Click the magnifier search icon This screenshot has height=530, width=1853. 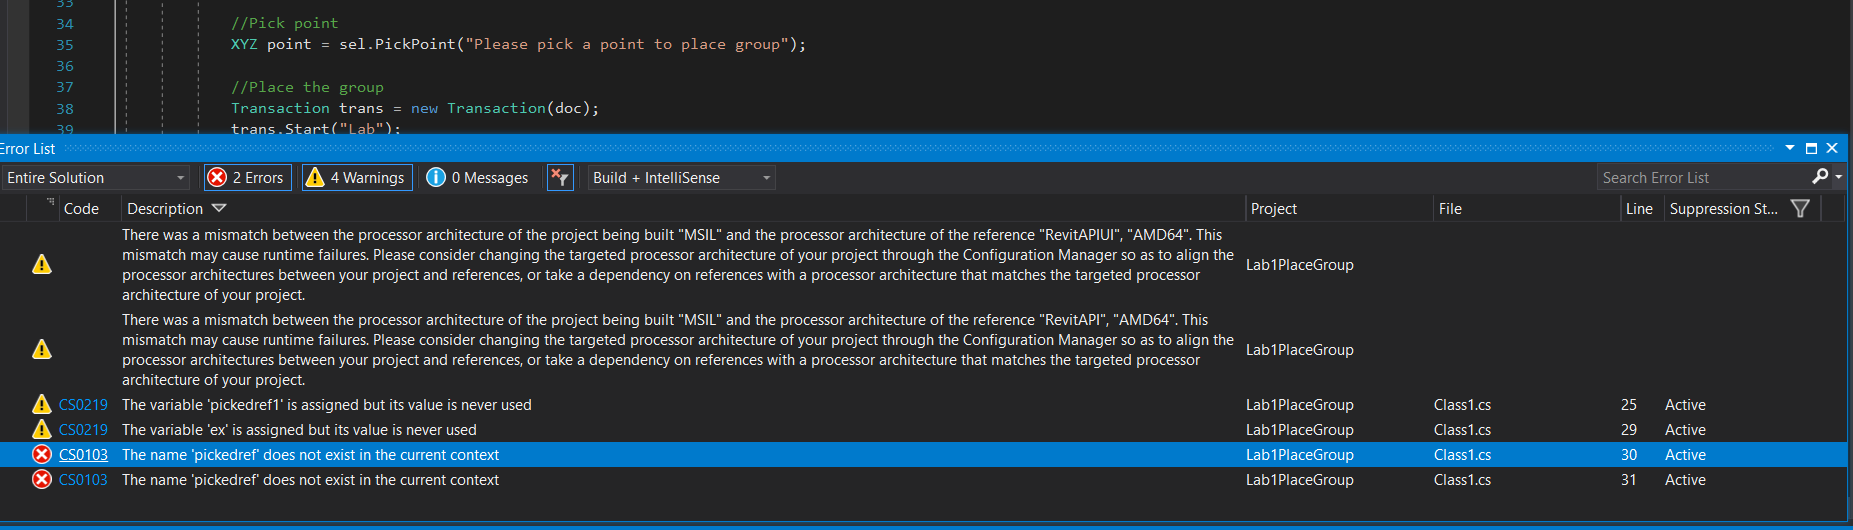(x=1820, y=177)
